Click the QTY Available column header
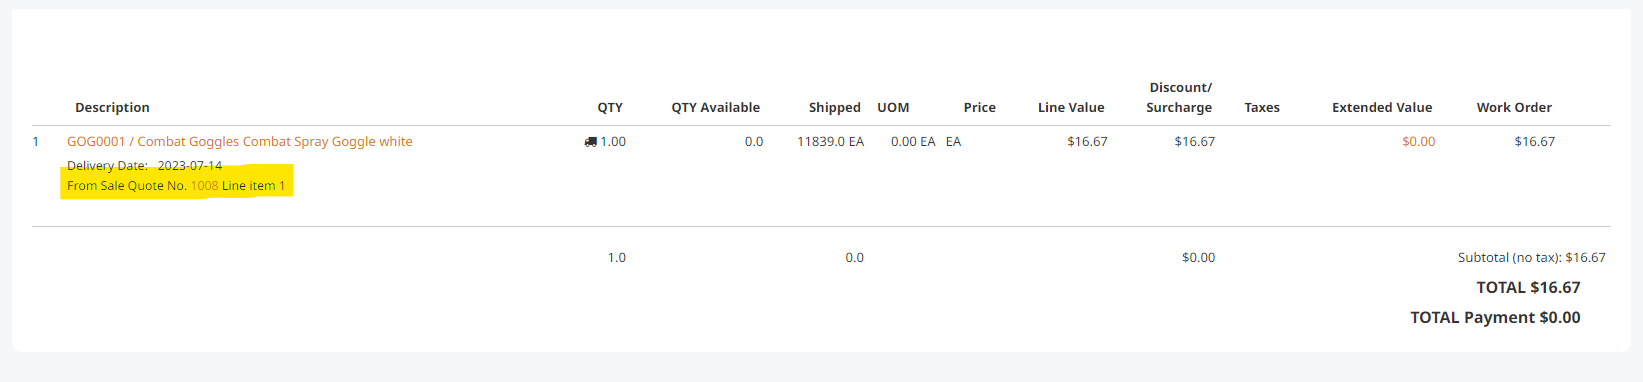This screenshot has width=1643, height=382. [715, 108]
